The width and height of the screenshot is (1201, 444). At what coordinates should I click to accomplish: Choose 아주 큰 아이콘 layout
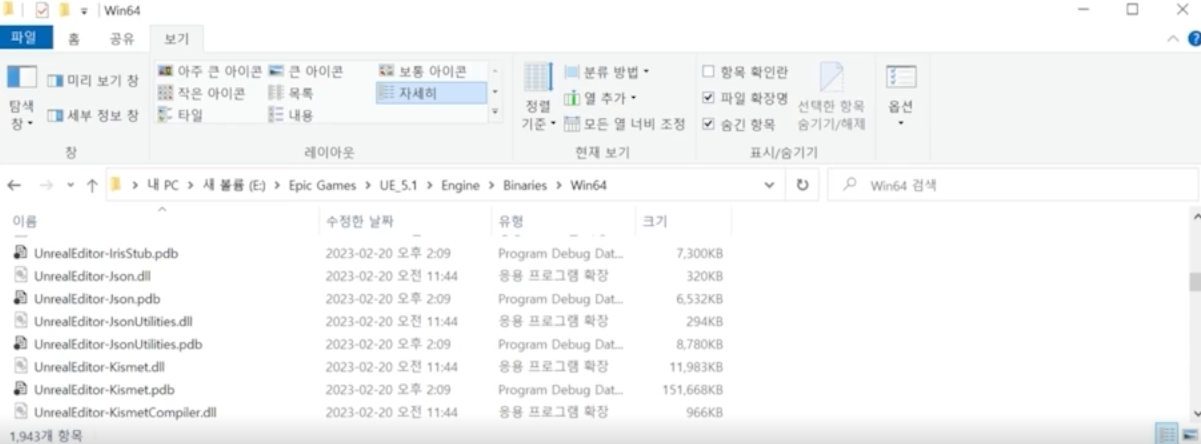point(210,71)
